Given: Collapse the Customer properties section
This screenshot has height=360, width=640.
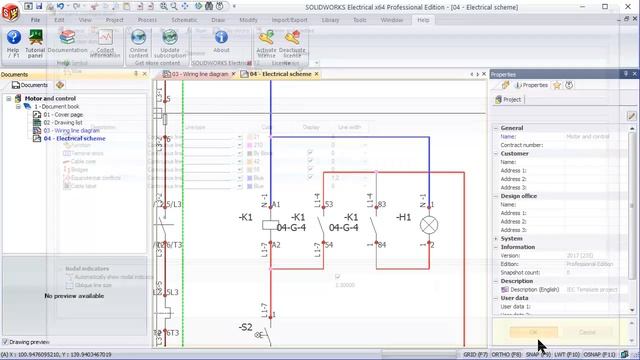Looking at the screenshot, I should tap(496, 153).
